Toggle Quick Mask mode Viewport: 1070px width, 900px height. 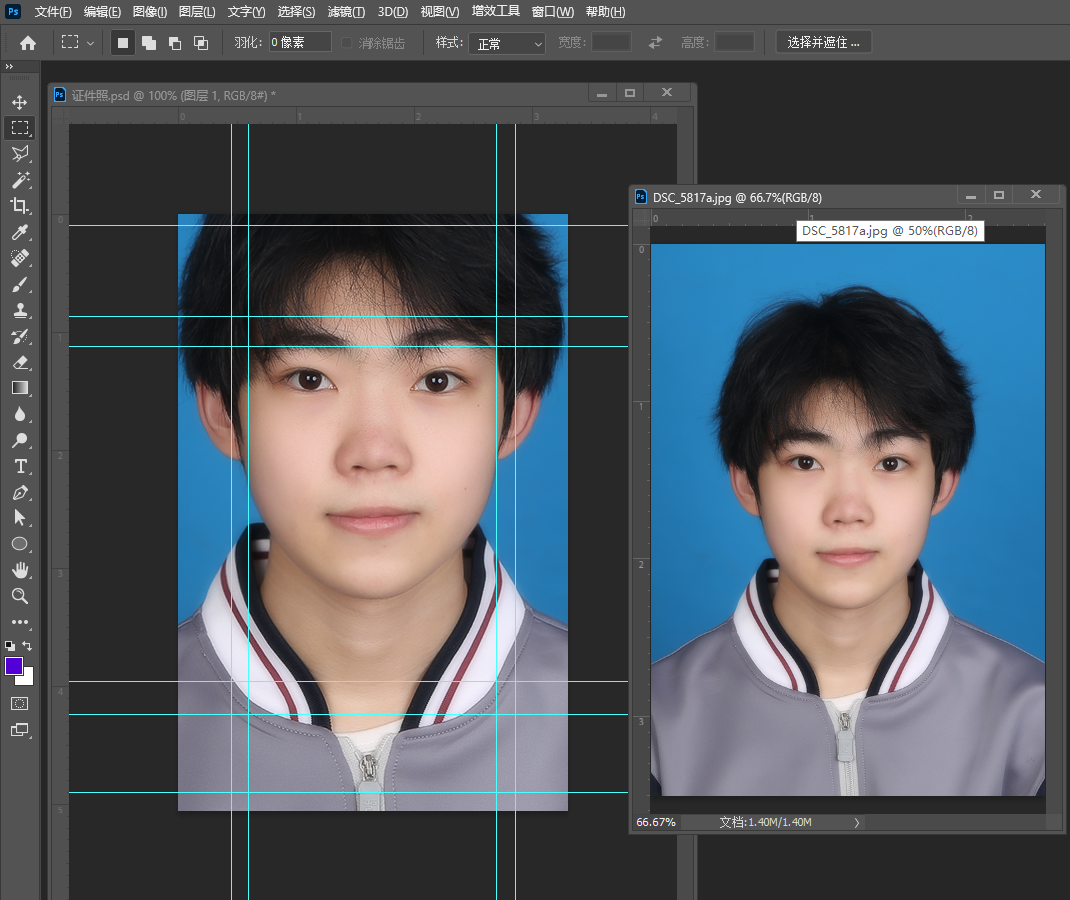pos(20,704)
